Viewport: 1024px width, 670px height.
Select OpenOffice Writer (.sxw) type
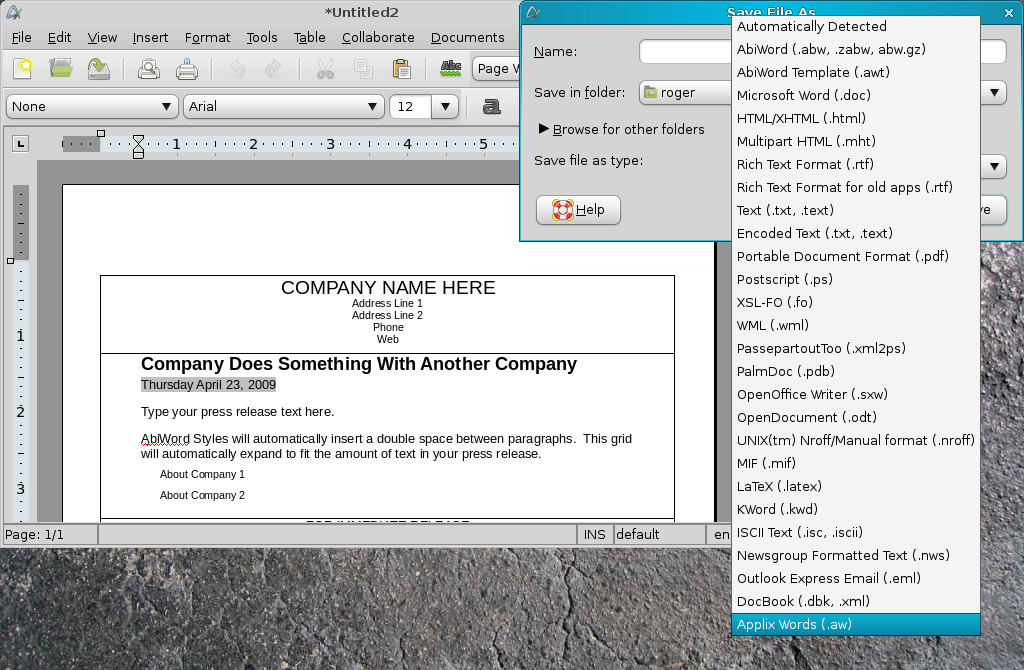tap(856, 394)
